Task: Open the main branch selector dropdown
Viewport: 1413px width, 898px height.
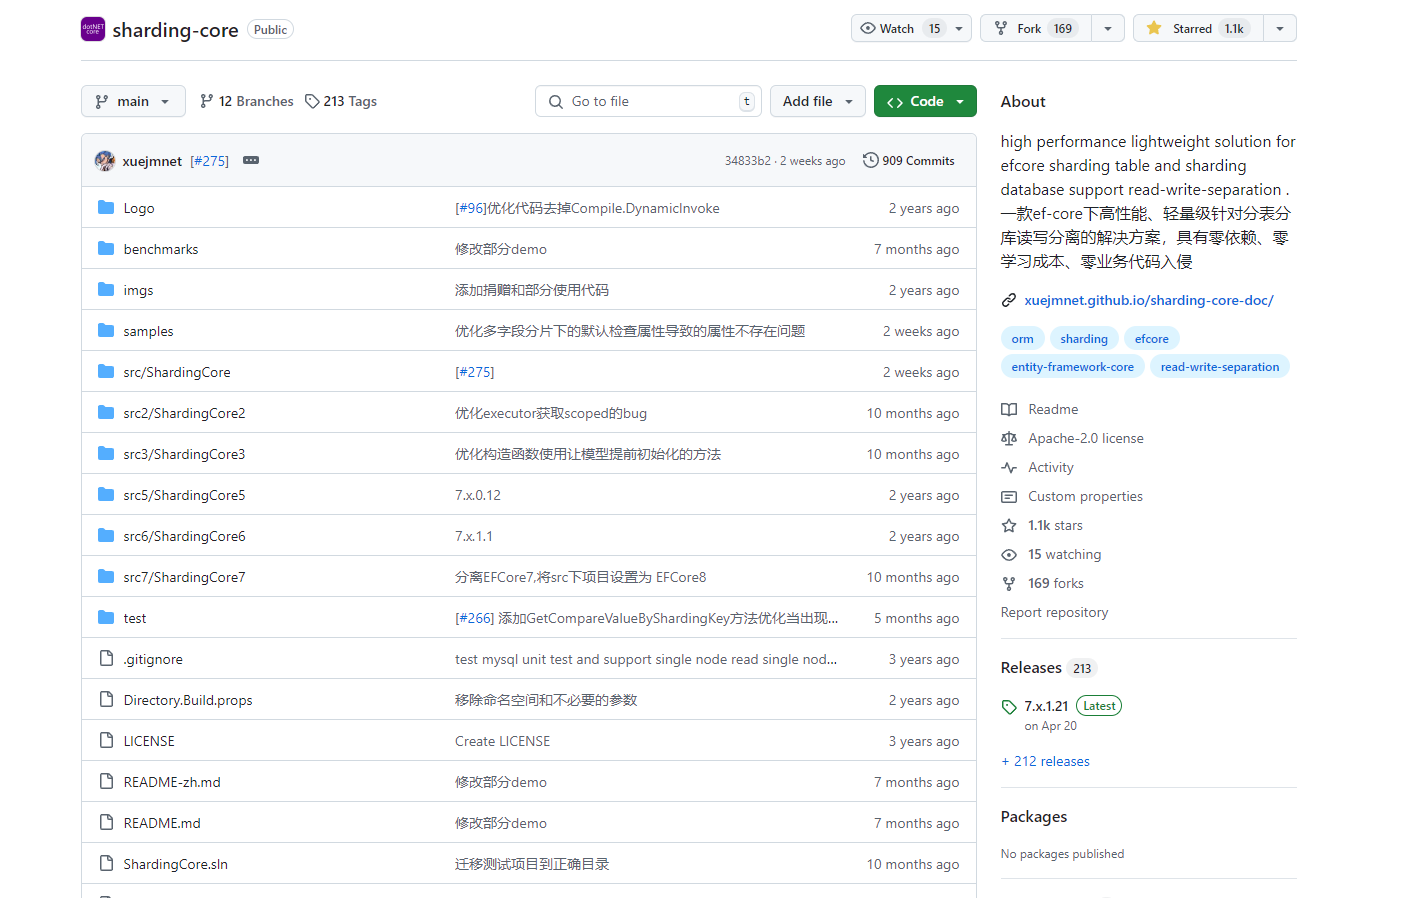Action: pyautogui.click(x=133, y=101)
